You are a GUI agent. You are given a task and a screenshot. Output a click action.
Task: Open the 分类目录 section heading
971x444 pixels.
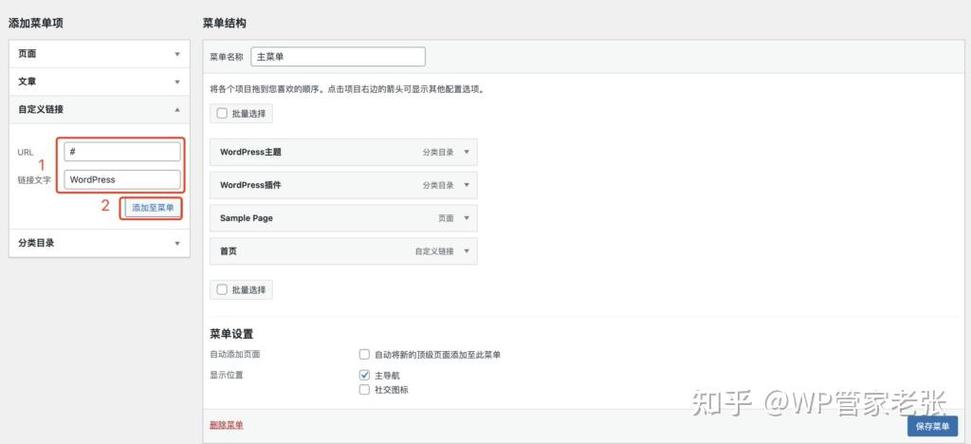36,243
